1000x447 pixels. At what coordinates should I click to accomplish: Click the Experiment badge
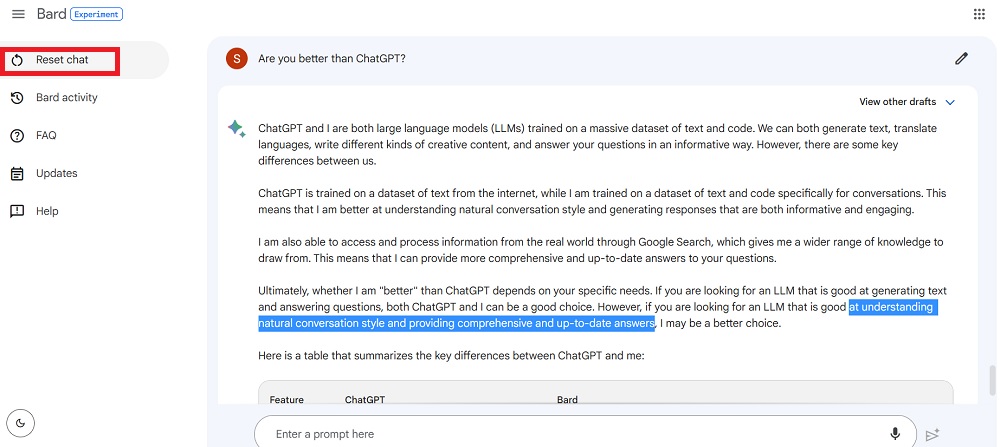coord(96,14)
